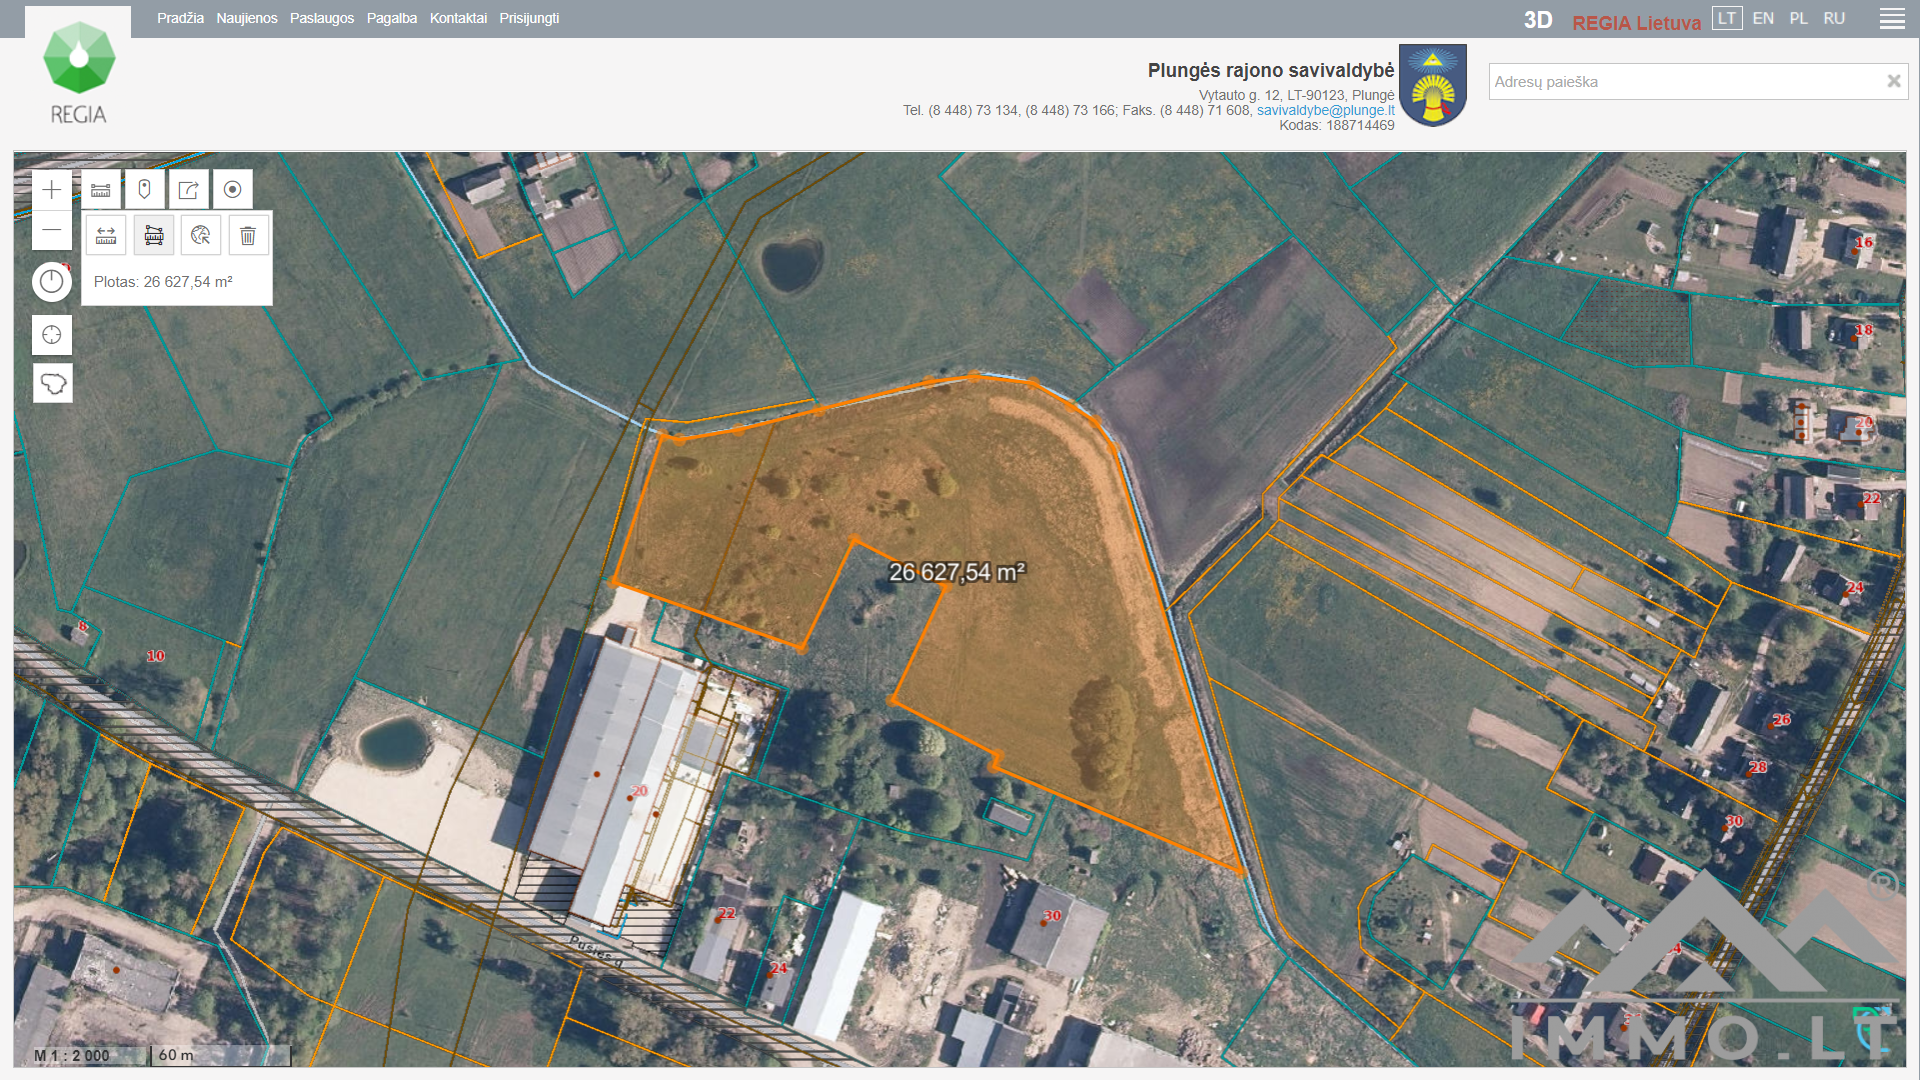
Task: Select the area polygon measuring tool
Action: [x=154, y=236]
